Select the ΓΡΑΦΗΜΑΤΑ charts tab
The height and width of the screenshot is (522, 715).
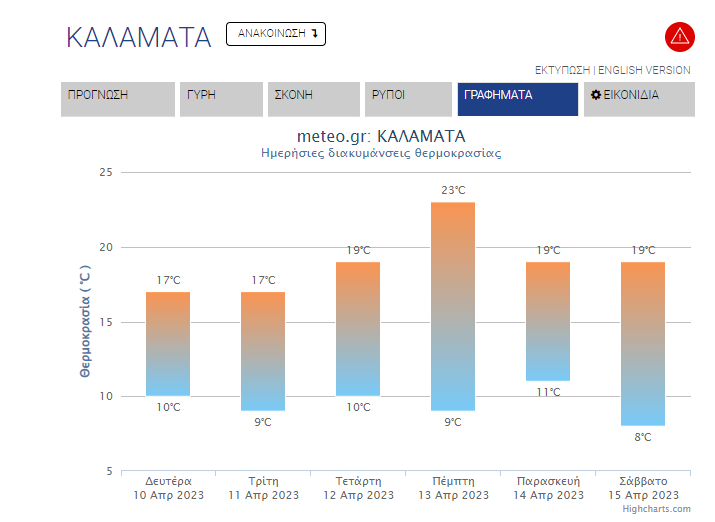coord(518,99)
